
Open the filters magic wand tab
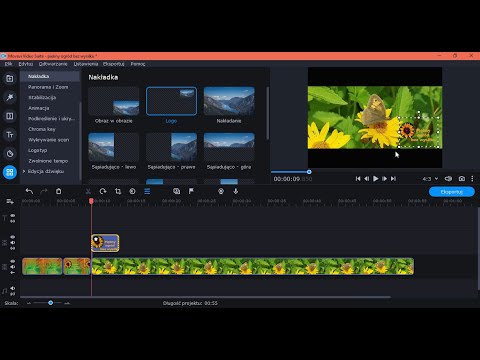pos(10,97)
